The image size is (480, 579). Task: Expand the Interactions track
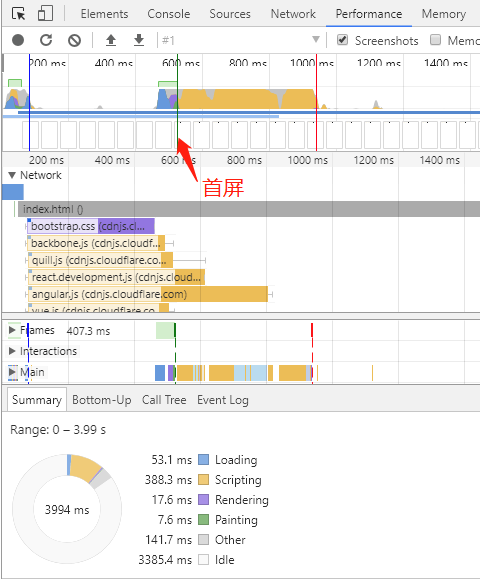[x=12, y=351]
